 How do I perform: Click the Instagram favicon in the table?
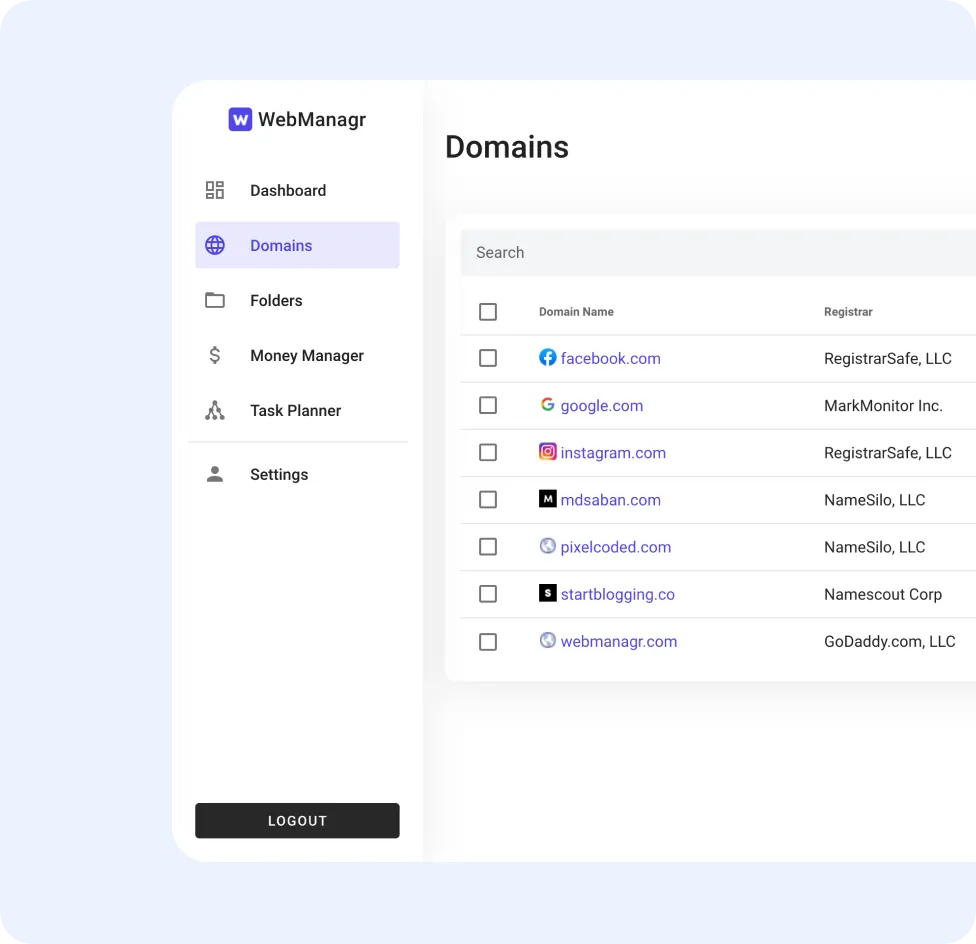point(547,452)
